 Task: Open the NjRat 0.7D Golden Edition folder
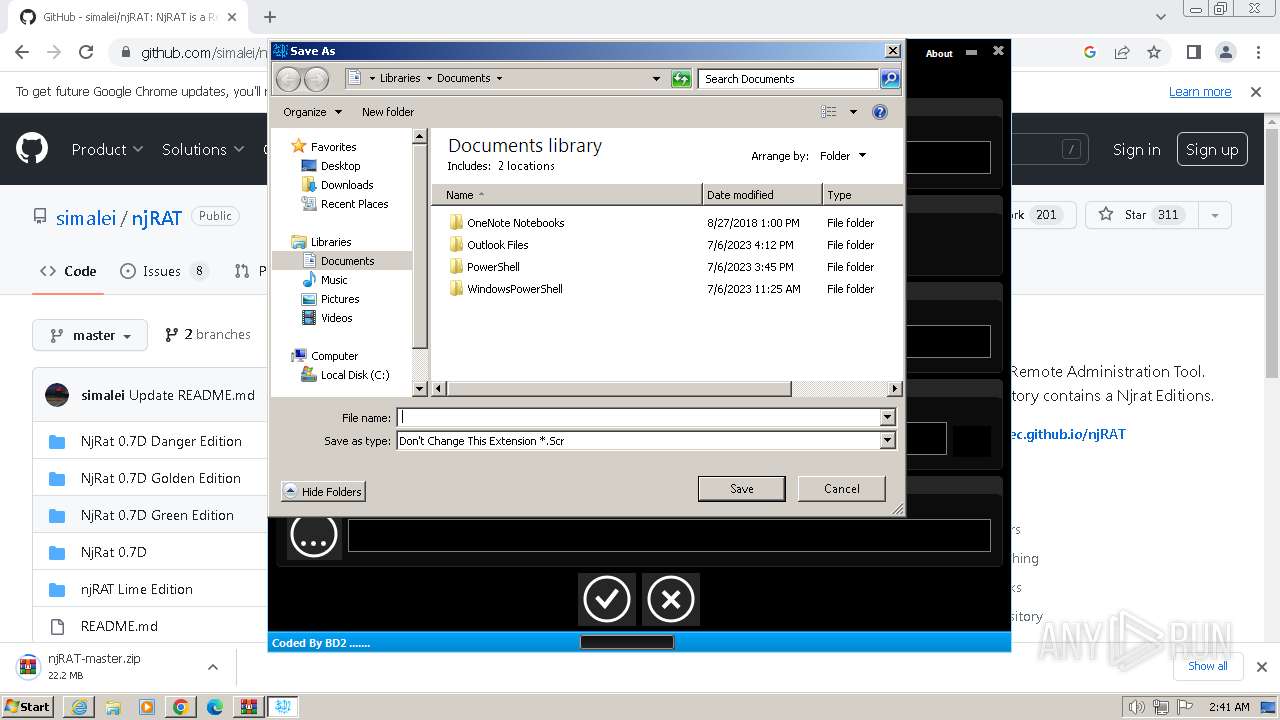160,478
